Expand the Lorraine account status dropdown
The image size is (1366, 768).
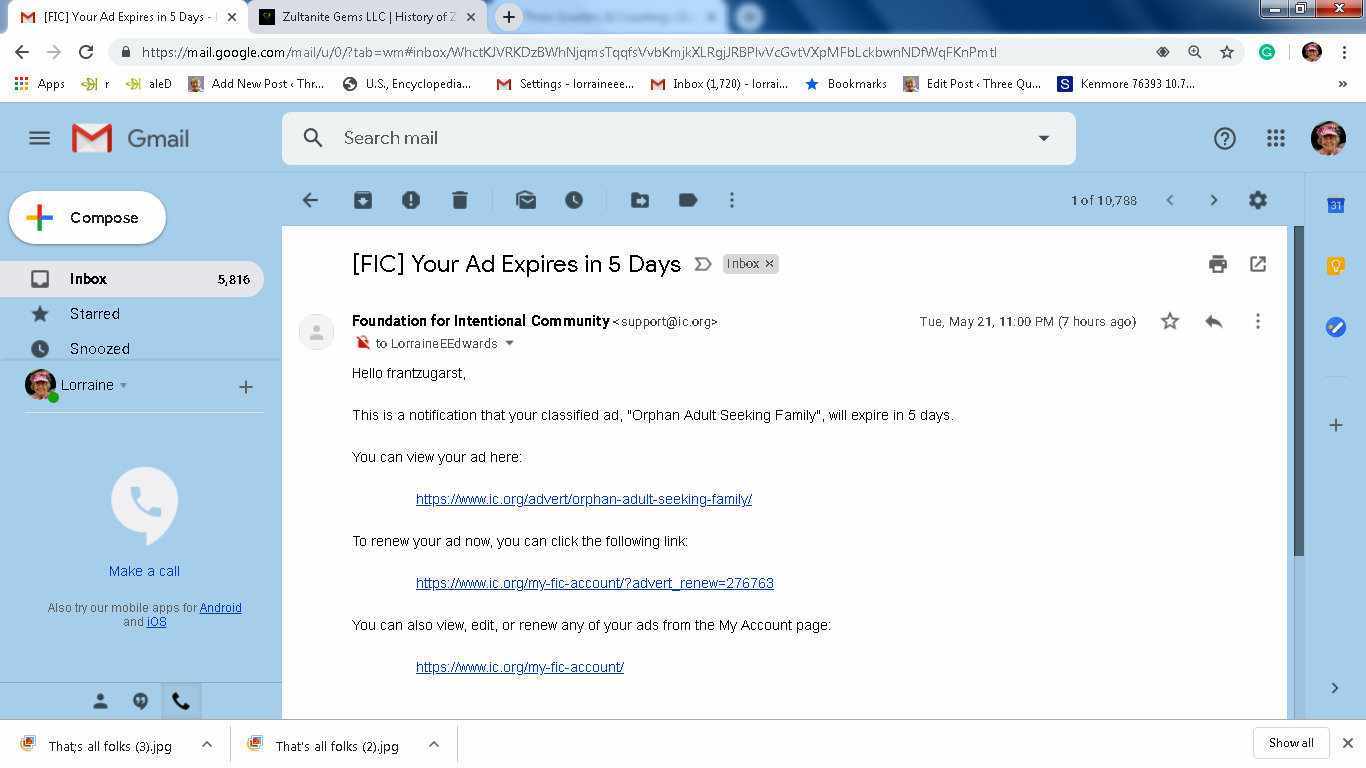pyautogui.click(x=124, y=386)
